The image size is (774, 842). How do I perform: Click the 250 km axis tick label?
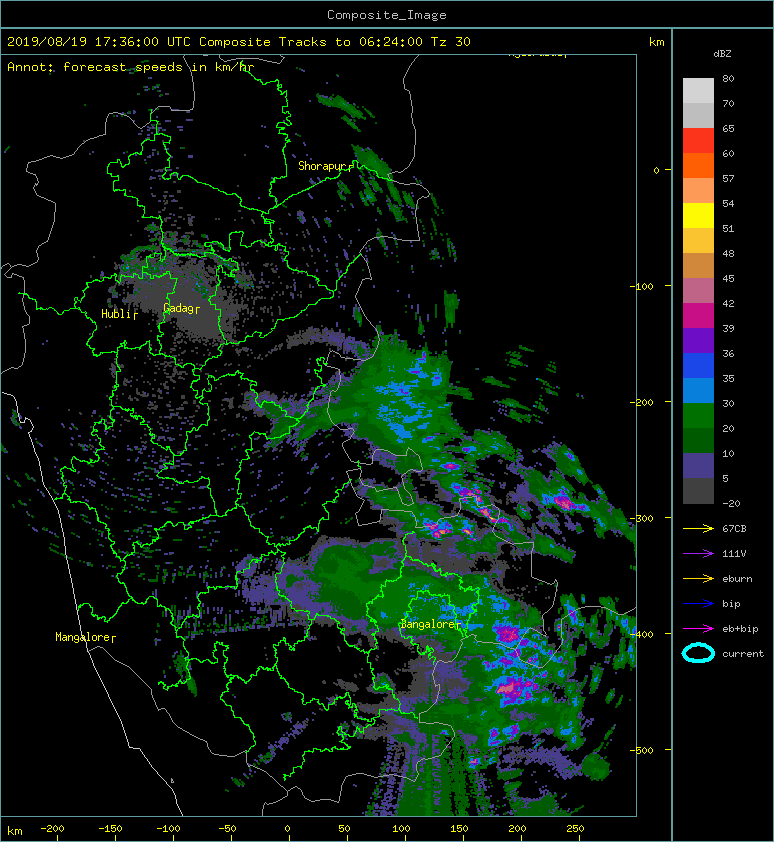(575, 829)
